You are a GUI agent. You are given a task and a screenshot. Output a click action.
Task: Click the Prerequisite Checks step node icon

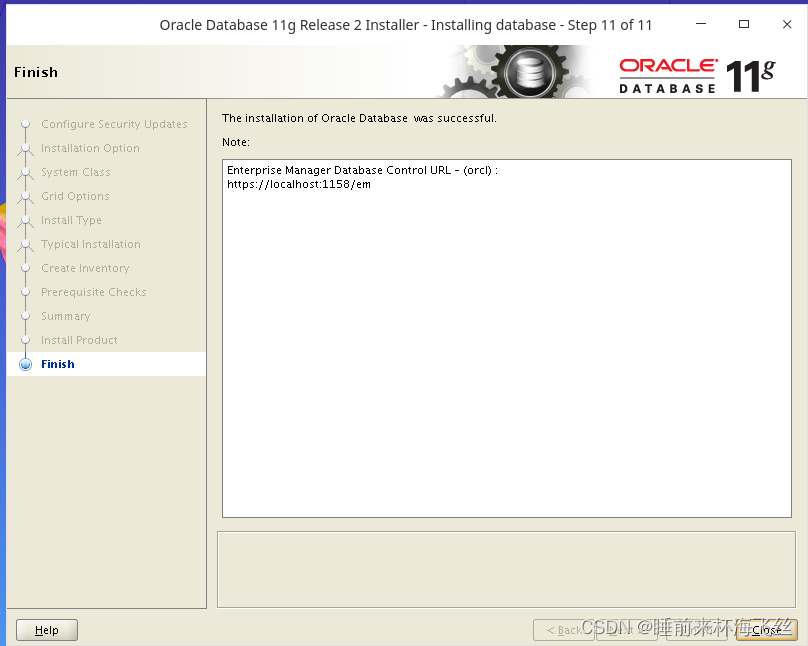25,292
